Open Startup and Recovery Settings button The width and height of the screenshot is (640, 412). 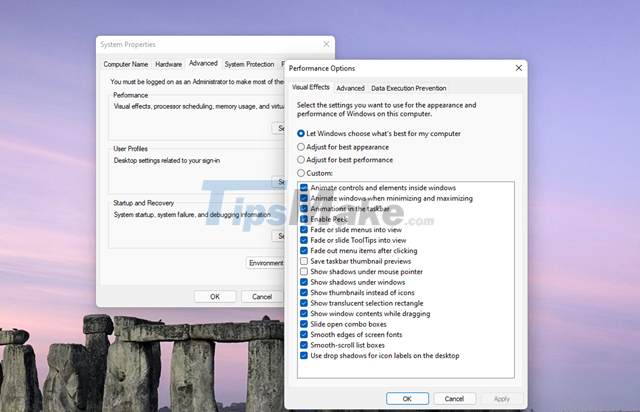pos(279,236)
